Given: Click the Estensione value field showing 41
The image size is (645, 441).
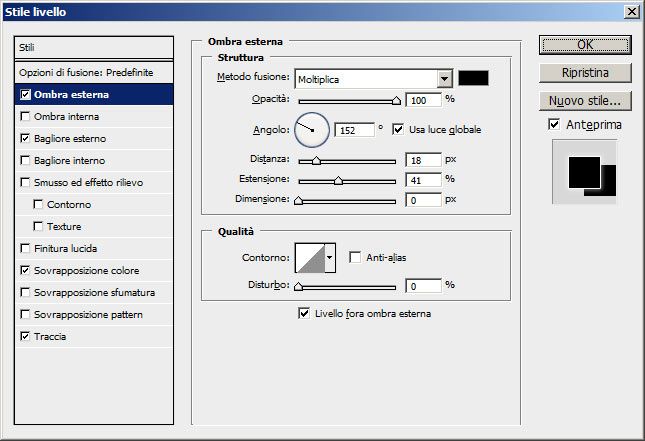Looking at the screenshot, I should pos(423,180).
